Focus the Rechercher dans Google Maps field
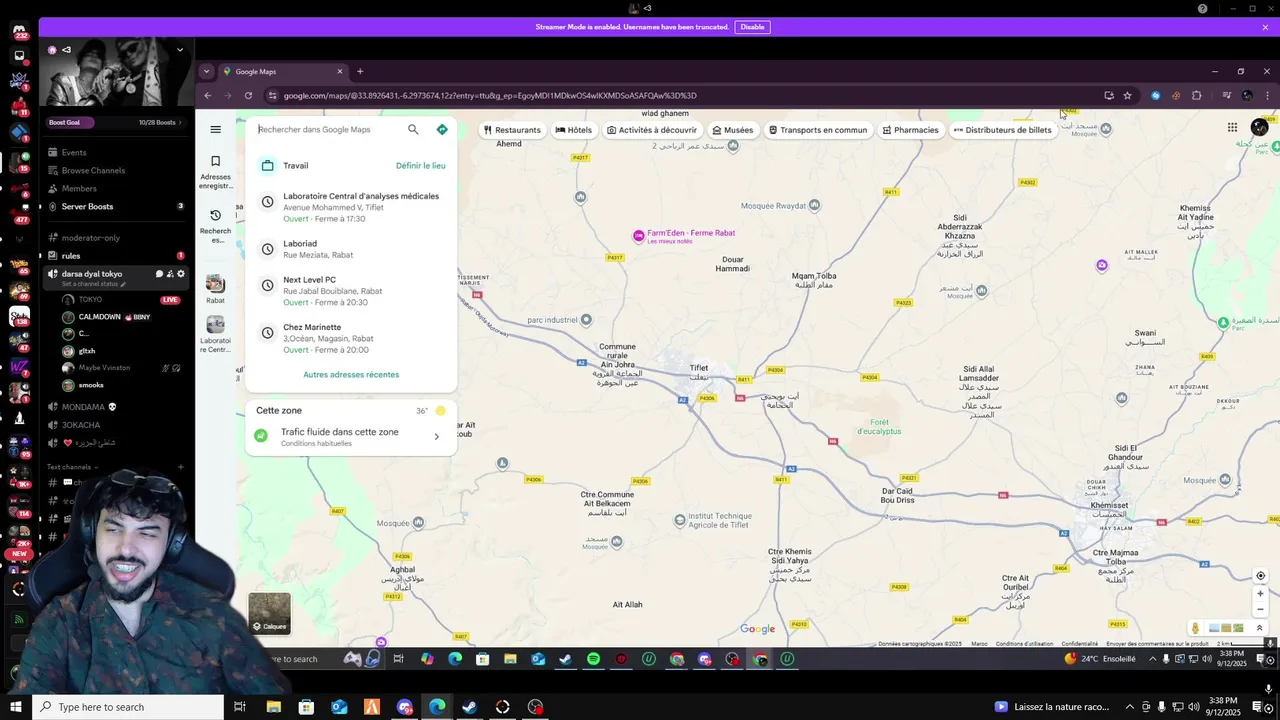This screenshot has width=1280, height=720. (x=330, y=129)
